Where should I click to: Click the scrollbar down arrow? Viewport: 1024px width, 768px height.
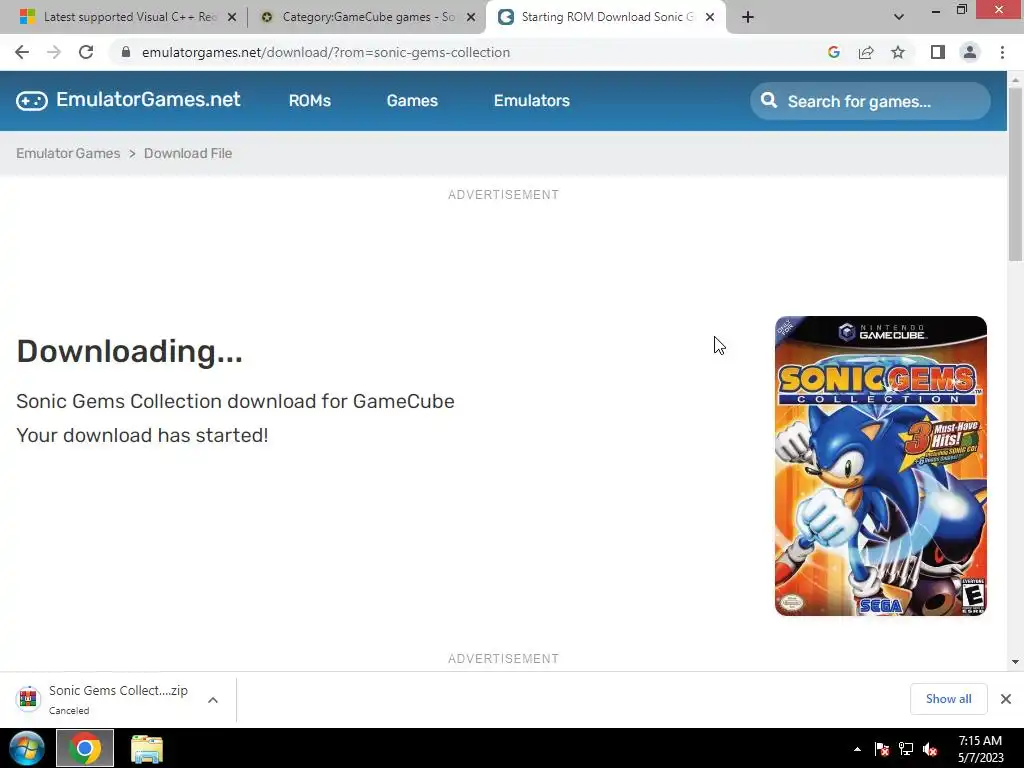tap(1015, 662)
